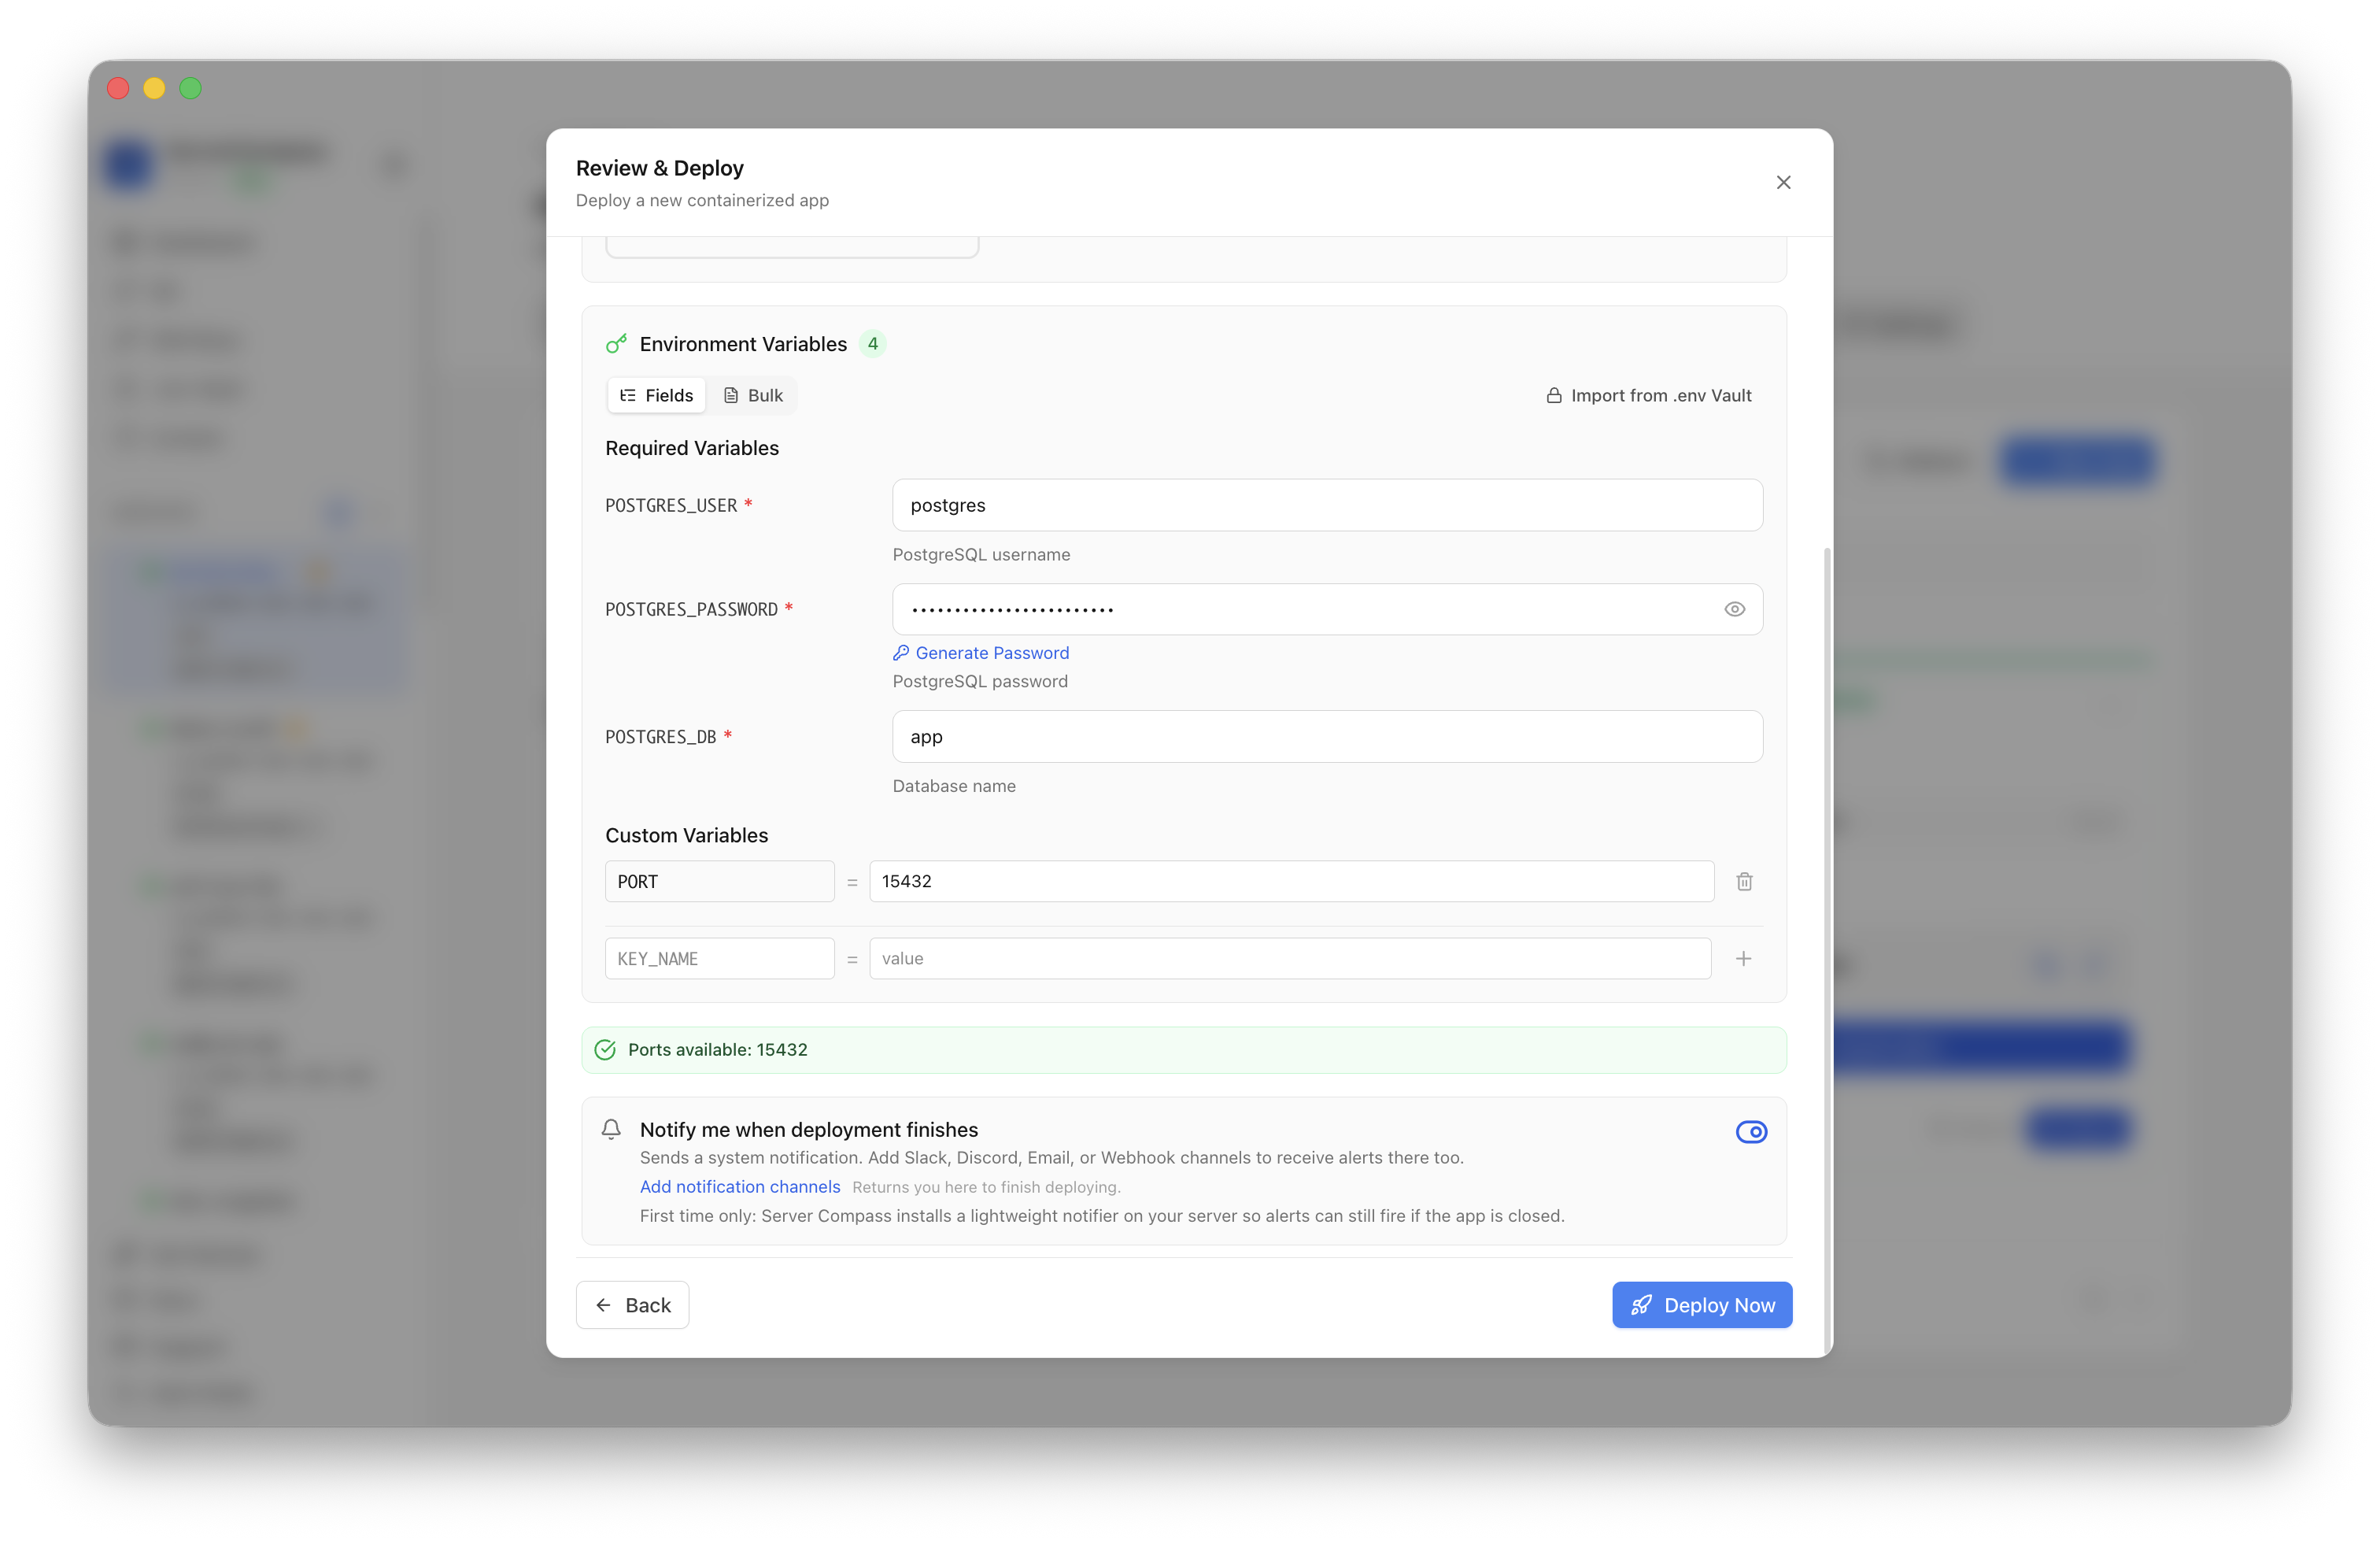The image size is (2380, 1543).
Task: Click the Ports available: 15432 text
Action: pos(717,1050)
